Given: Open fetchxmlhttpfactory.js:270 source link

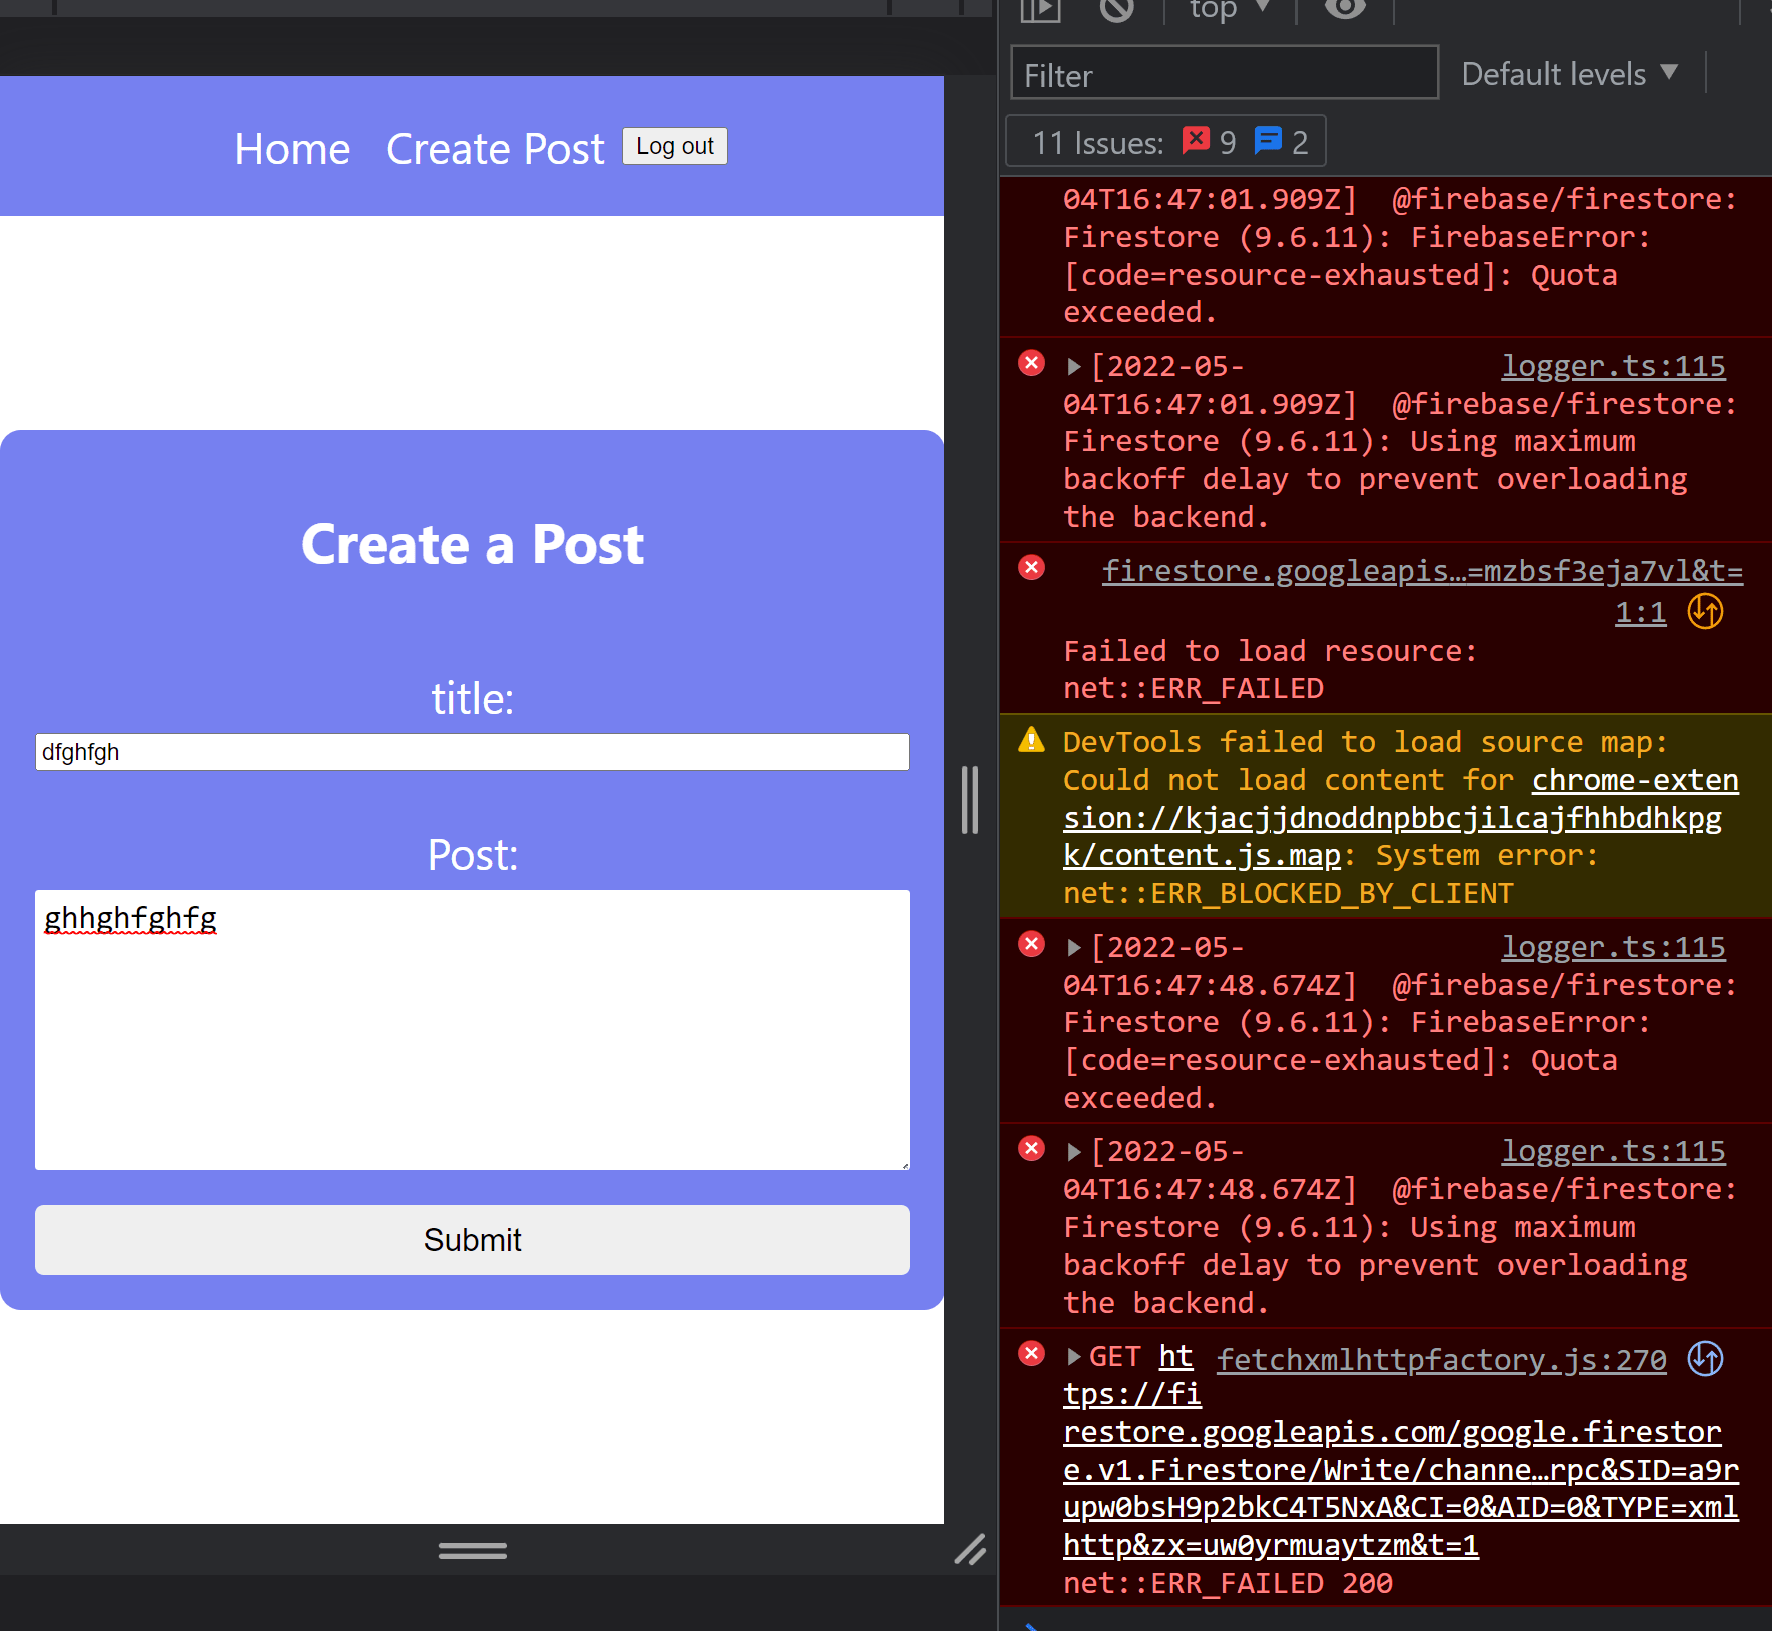Looking at the screenshot, I should 1441,1359.
